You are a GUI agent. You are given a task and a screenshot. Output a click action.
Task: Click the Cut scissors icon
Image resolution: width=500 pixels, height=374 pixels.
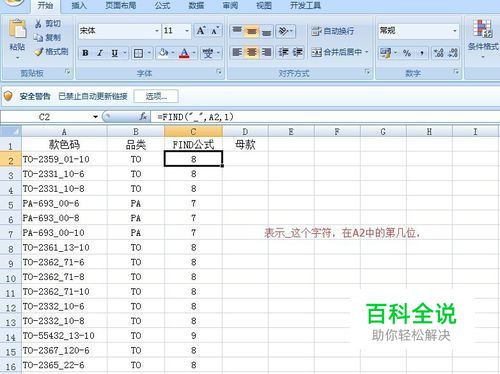coord(39,23)
